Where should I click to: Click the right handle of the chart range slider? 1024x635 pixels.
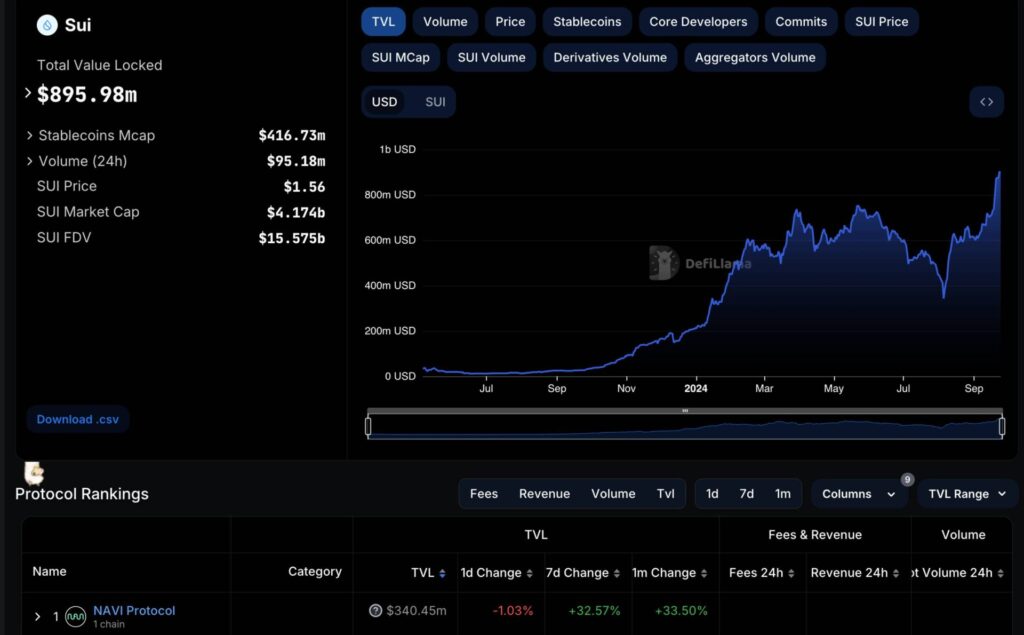(x=1002, y=427)
